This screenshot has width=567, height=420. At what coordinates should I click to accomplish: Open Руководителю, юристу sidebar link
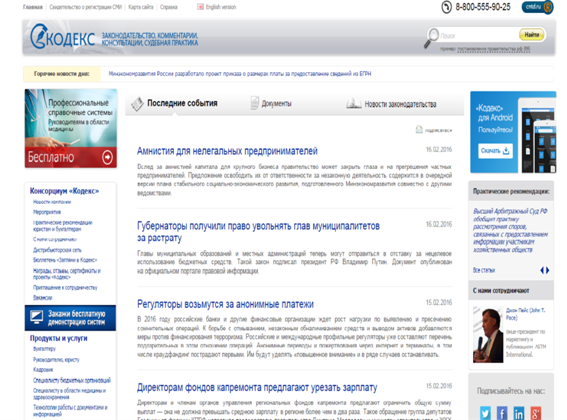[x=56, y=360]
